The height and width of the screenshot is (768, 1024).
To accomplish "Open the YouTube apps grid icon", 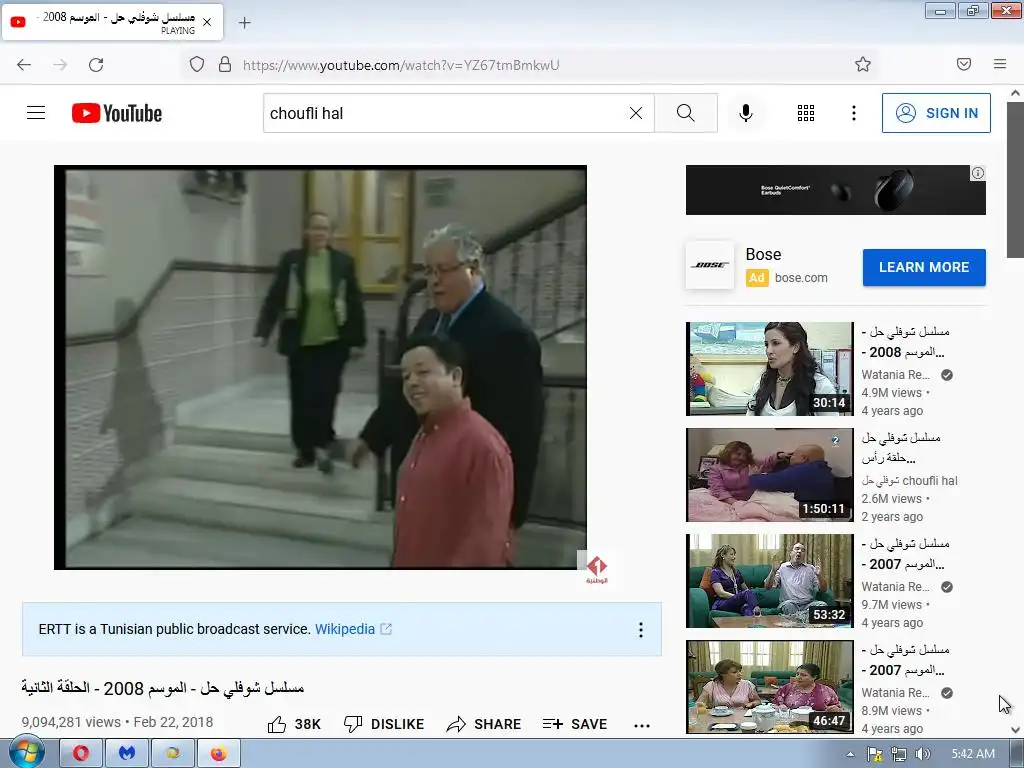I will tap(806, 113).
